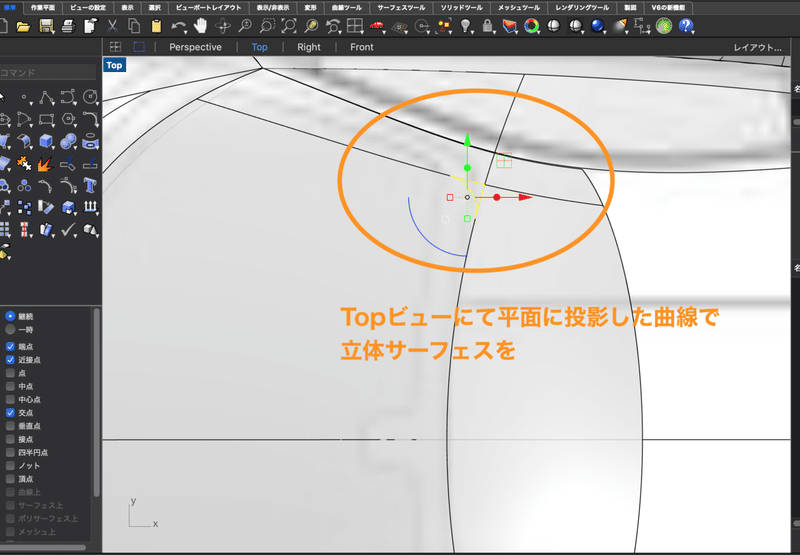
Task: Expand the Save icon dropdown arrow
Action: [54, 32]
